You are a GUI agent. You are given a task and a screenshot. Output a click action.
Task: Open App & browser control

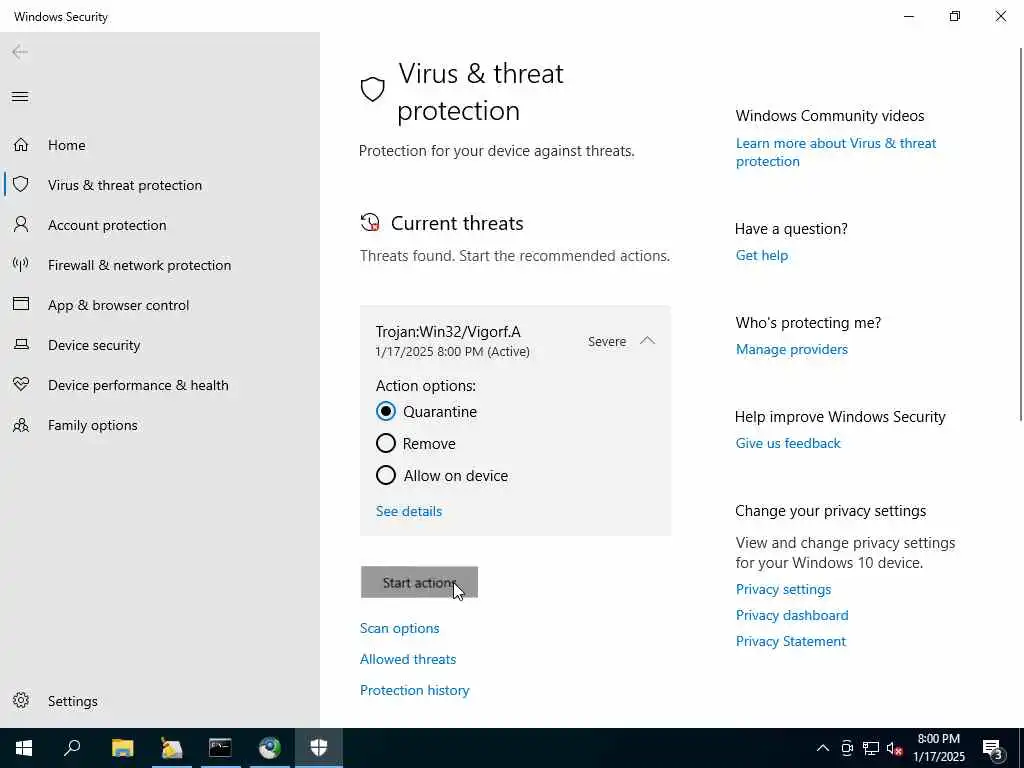pos(118,305)
